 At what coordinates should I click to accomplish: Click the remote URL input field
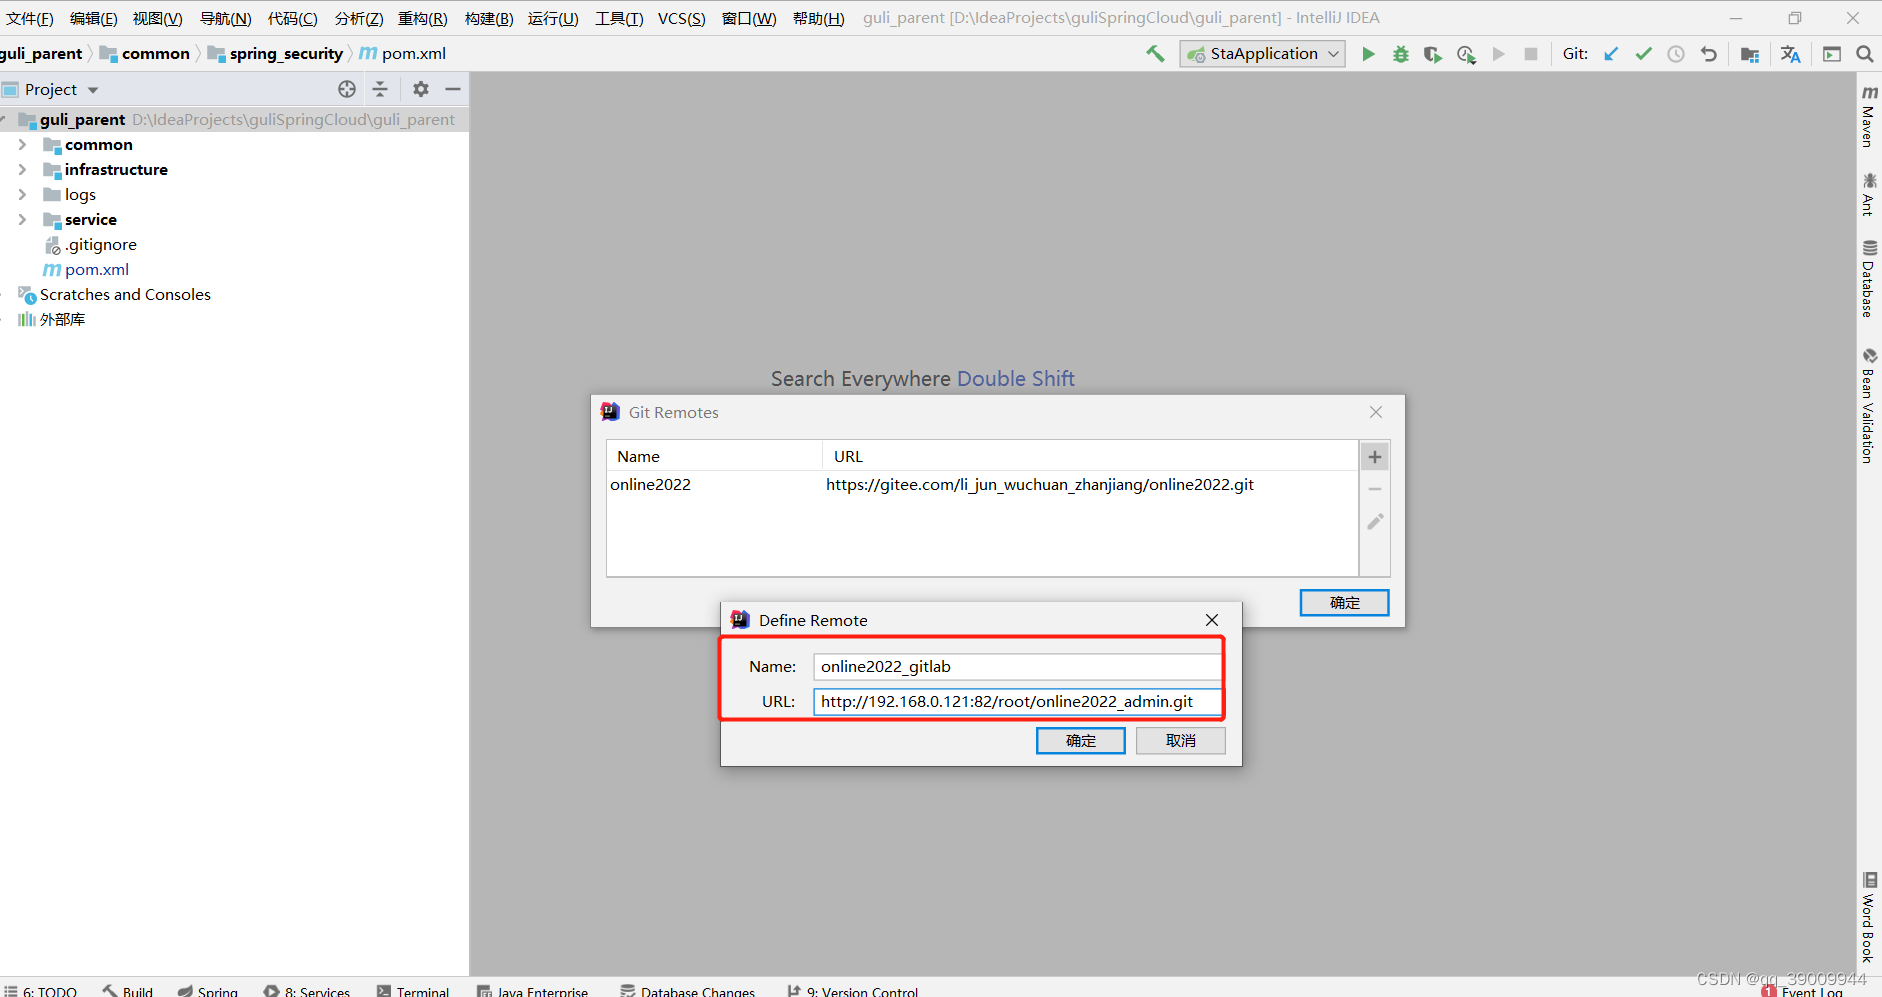pyautogui.click(x=1018, y=702)
